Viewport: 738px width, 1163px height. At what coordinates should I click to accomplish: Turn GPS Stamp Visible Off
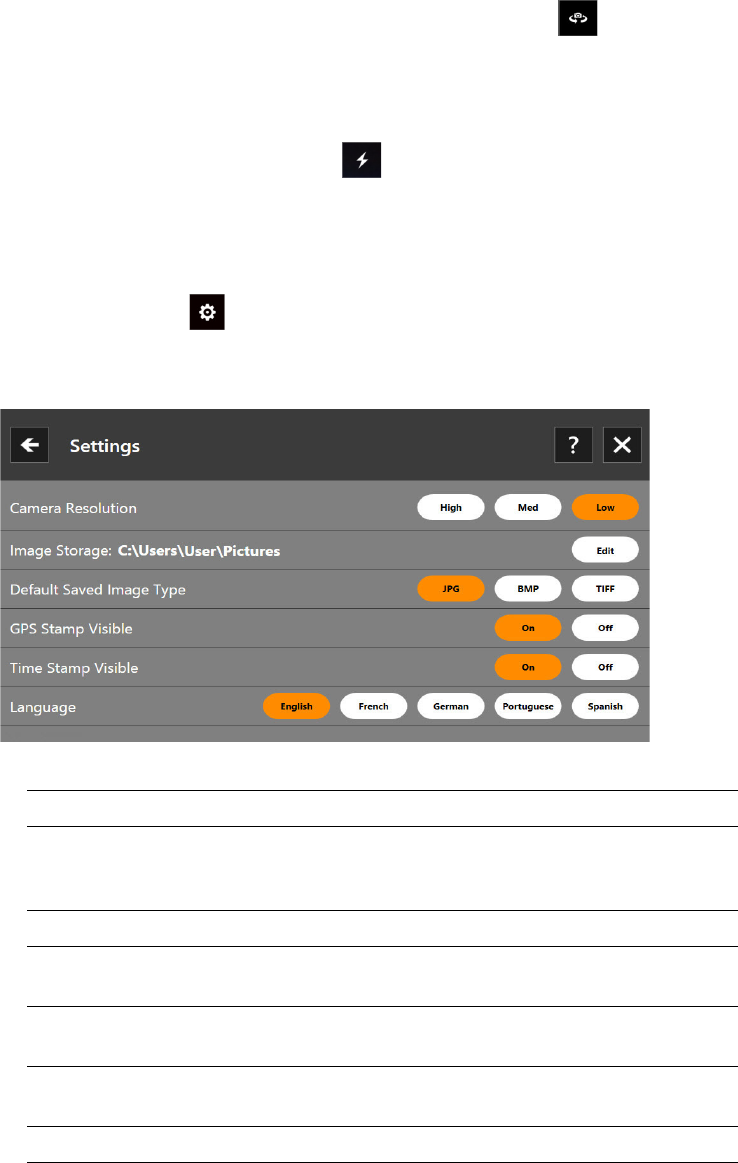click(605, 628)
